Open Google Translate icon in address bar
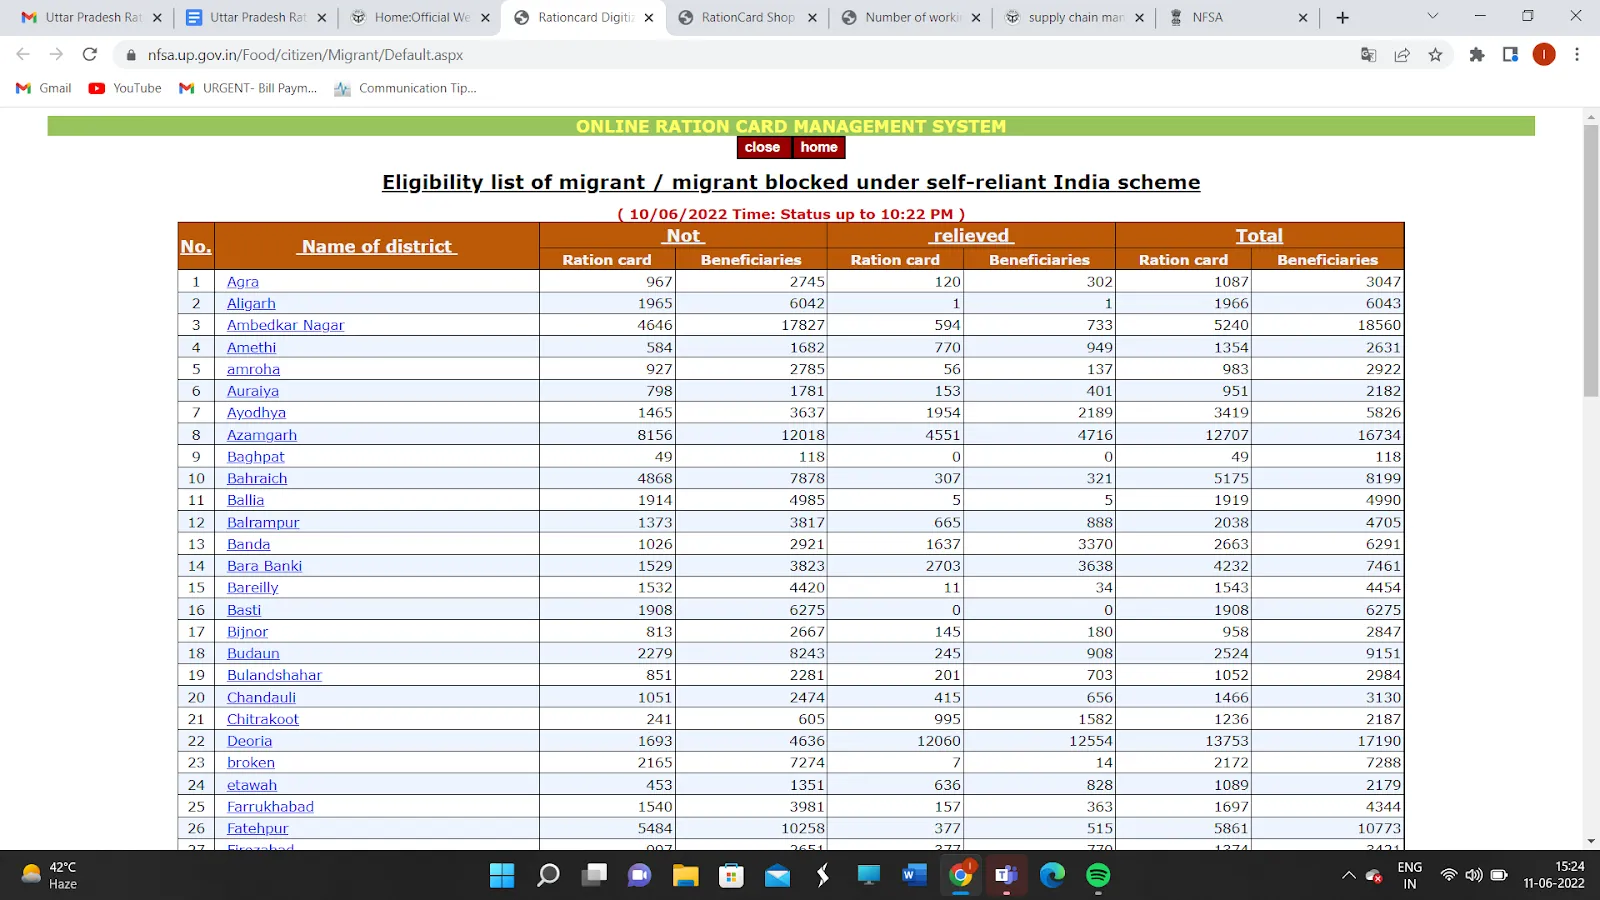The width and height of the screenshot is (1600, 900). [1368, 55]
